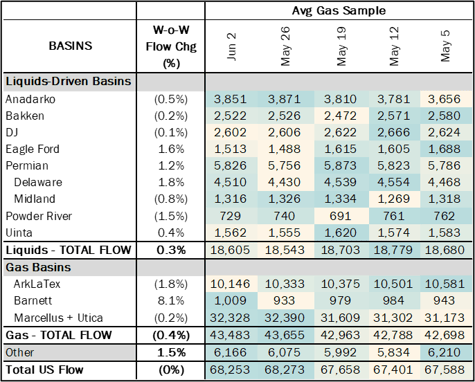Image resolution: width=475 pixels, height=382 pixels.
Task: Click Other Jun 2 value 6,166
Action: (230, 353)
